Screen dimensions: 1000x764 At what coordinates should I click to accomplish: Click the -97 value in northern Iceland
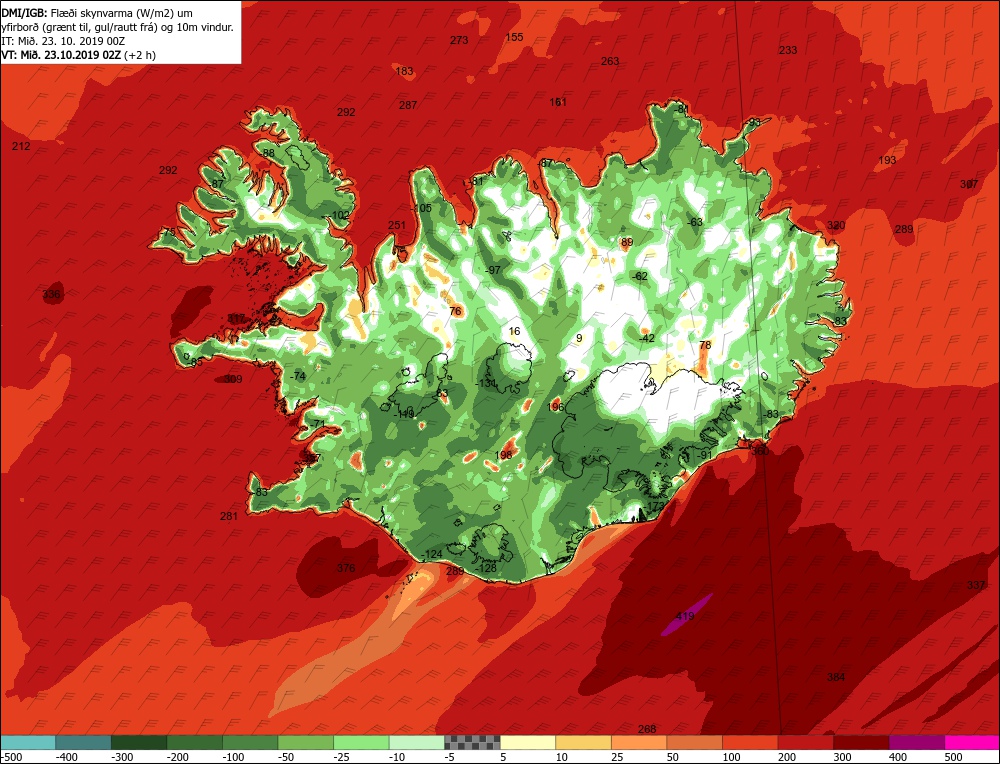click(x=493, y=270)
